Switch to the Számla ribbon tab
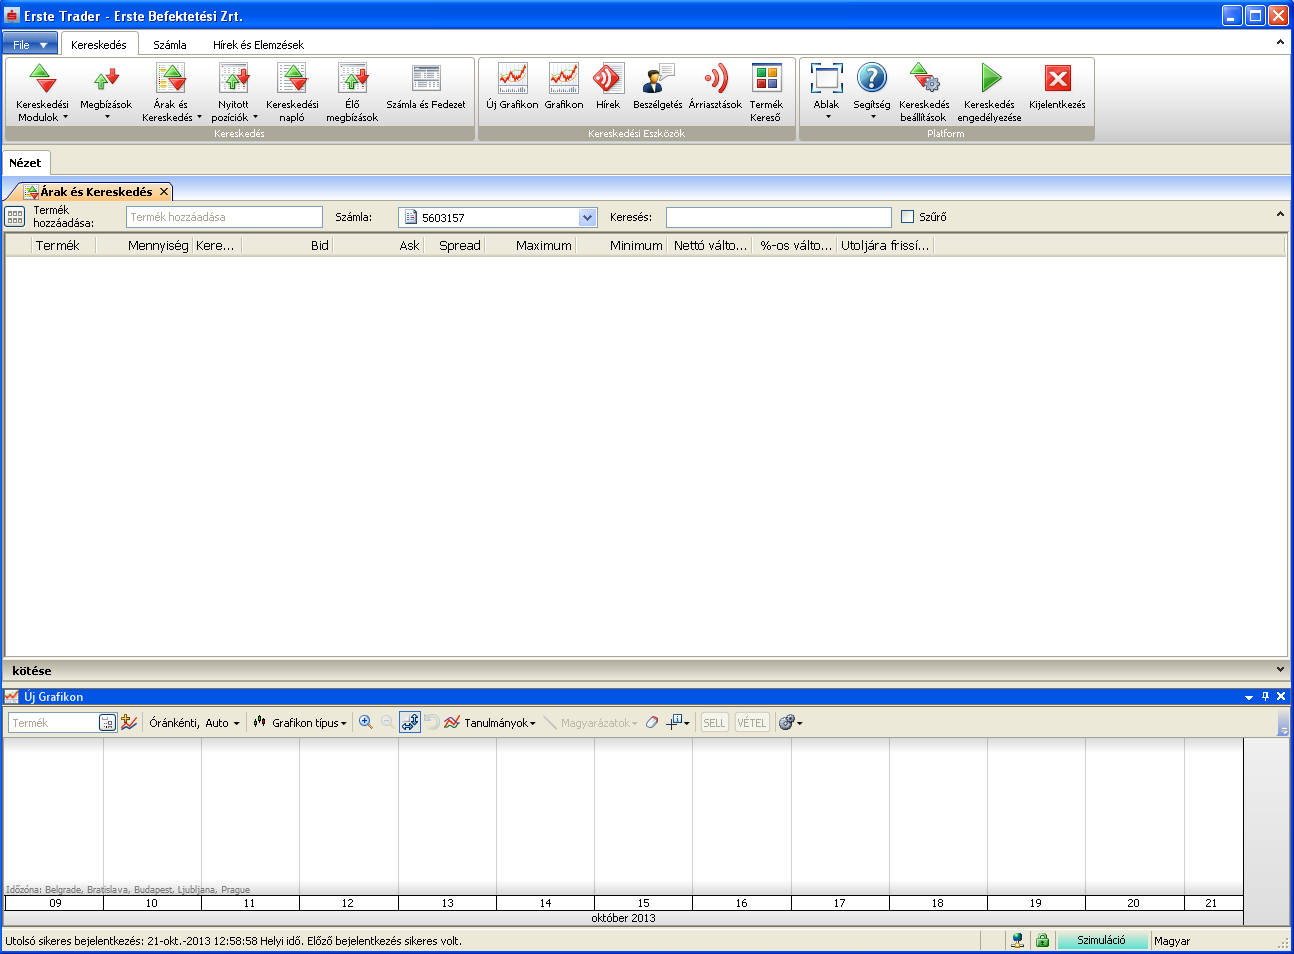 click(x=170, y=44)
